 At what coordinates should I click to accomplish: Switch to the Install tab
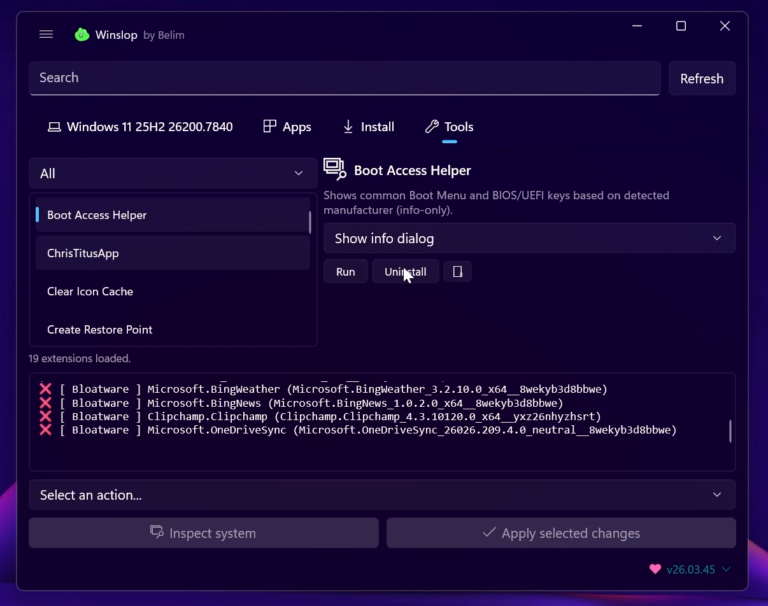click(x=368, y=127)
